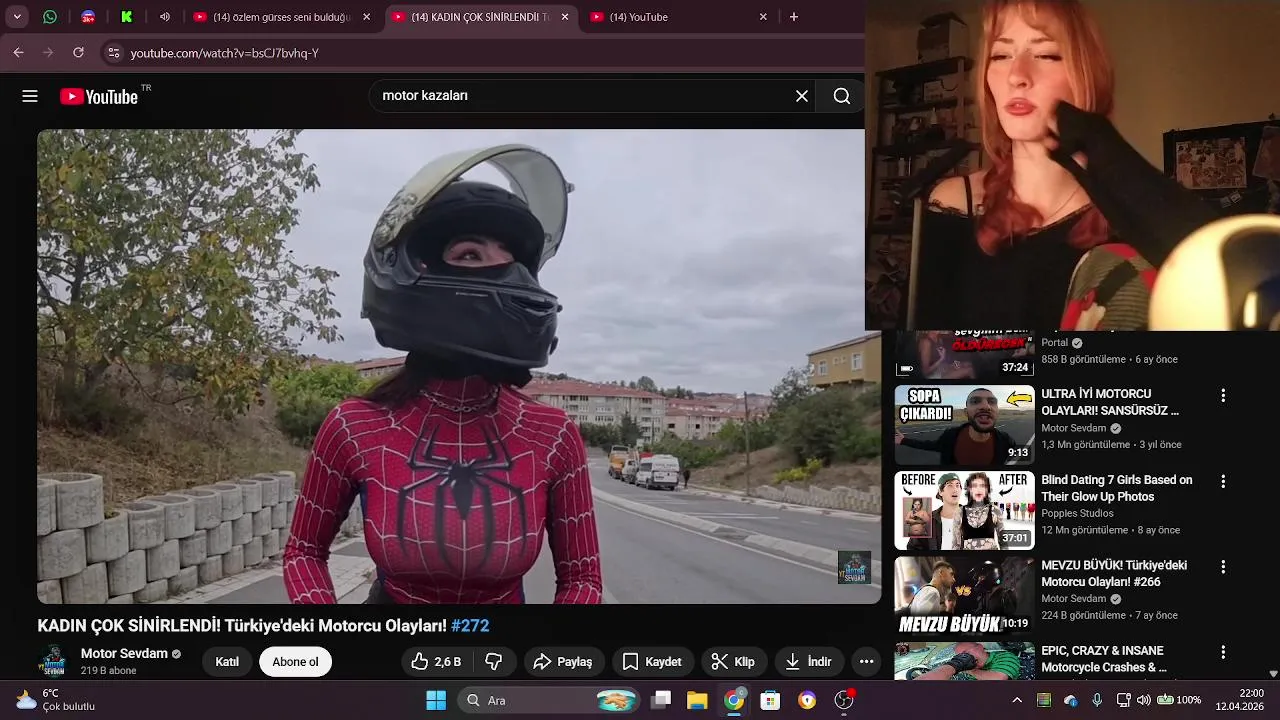Click the address bar URL

click(224, 53)
